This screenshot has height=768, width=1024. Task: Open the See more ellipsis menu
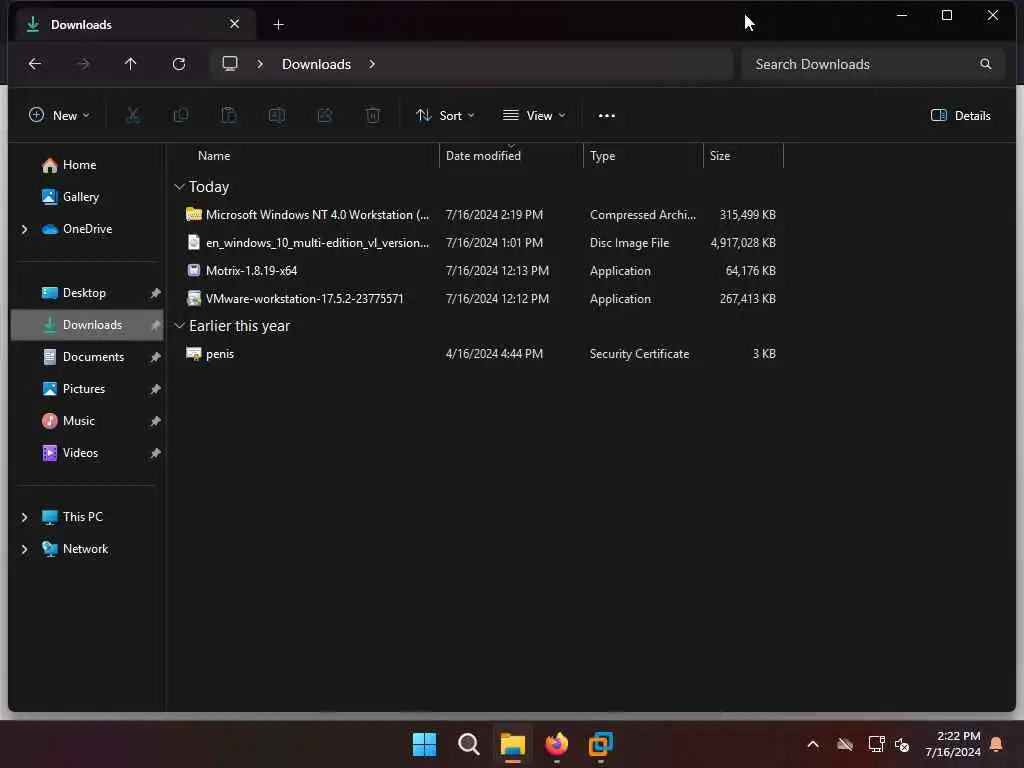tap(607, 116)
